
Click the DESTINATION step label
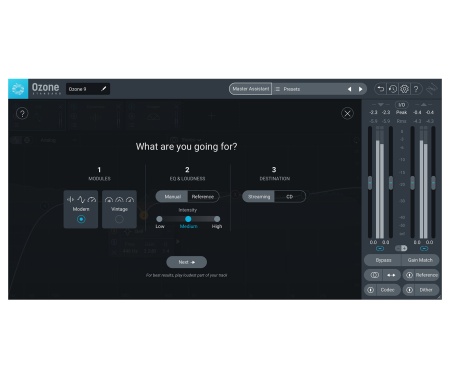click(275, 179)
